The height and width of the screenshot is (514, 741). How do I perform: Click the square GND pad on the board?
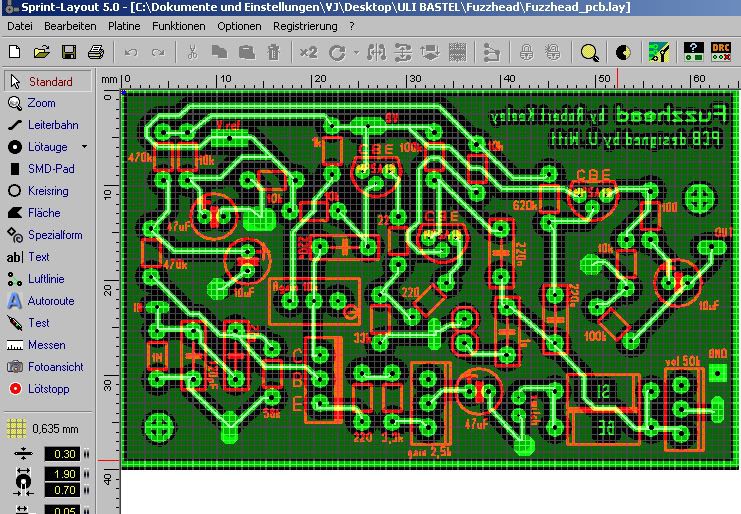(718, 373)
